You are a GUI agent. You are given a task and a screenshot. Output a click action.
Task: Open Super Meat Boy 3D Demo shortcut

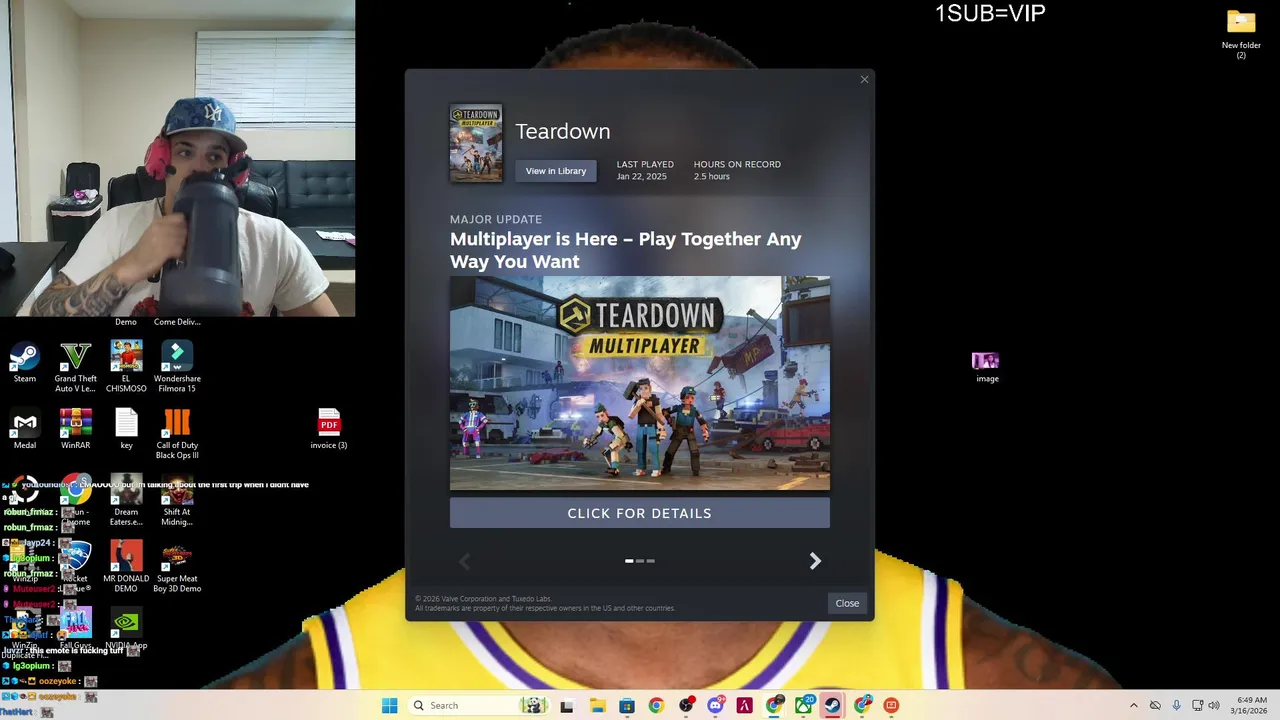point(177,567)
